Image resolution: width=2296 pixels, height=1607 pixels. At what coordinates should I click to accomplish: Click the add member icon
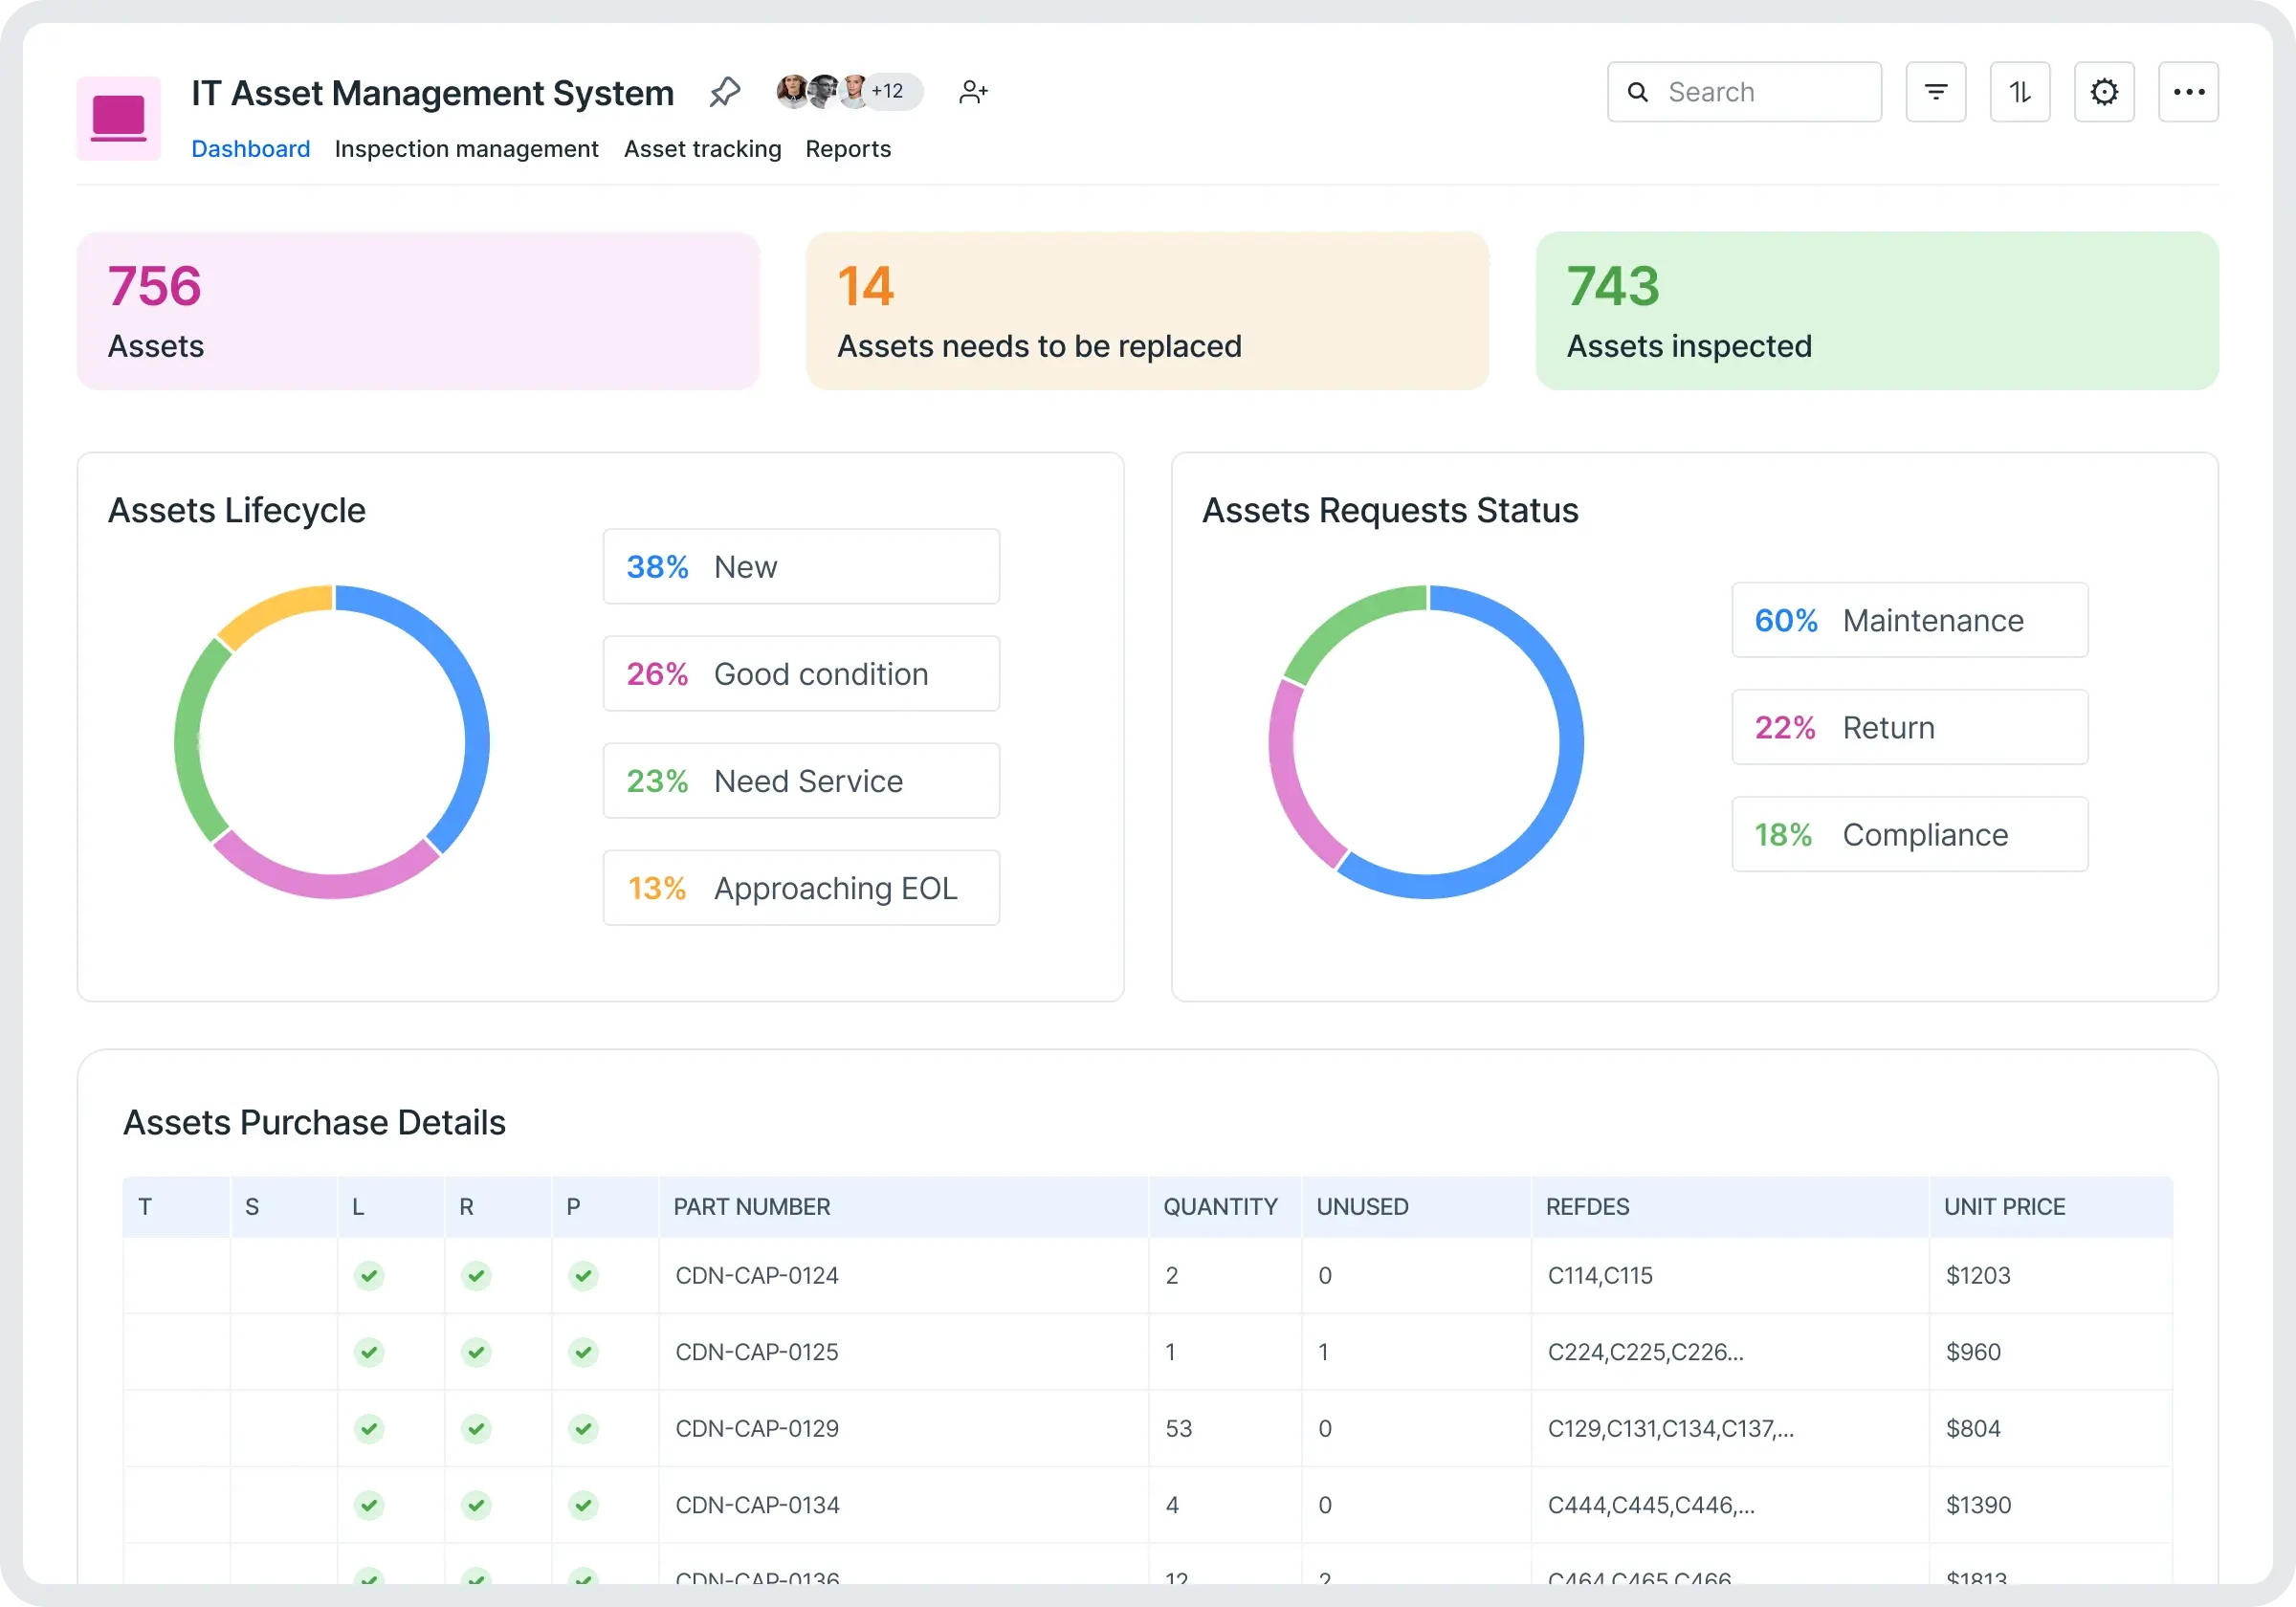pyautogui.click(x=972, y=92)
